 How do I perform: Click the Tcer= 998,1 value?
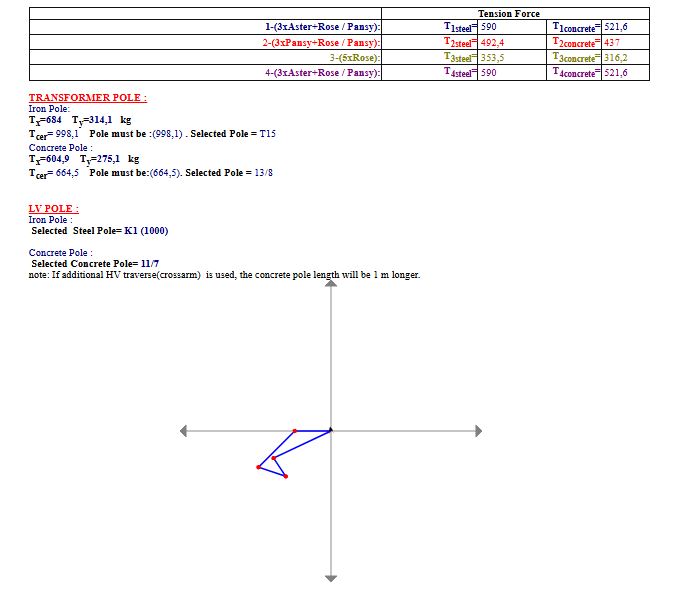pyautogui.click(x=54, y=134)
